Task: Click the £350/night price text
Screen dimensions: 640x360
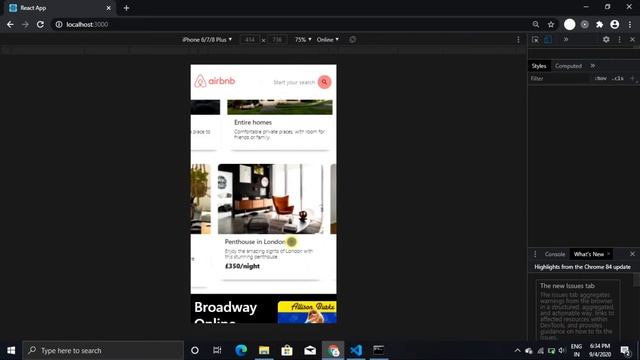Action: [x=242, y=266]
